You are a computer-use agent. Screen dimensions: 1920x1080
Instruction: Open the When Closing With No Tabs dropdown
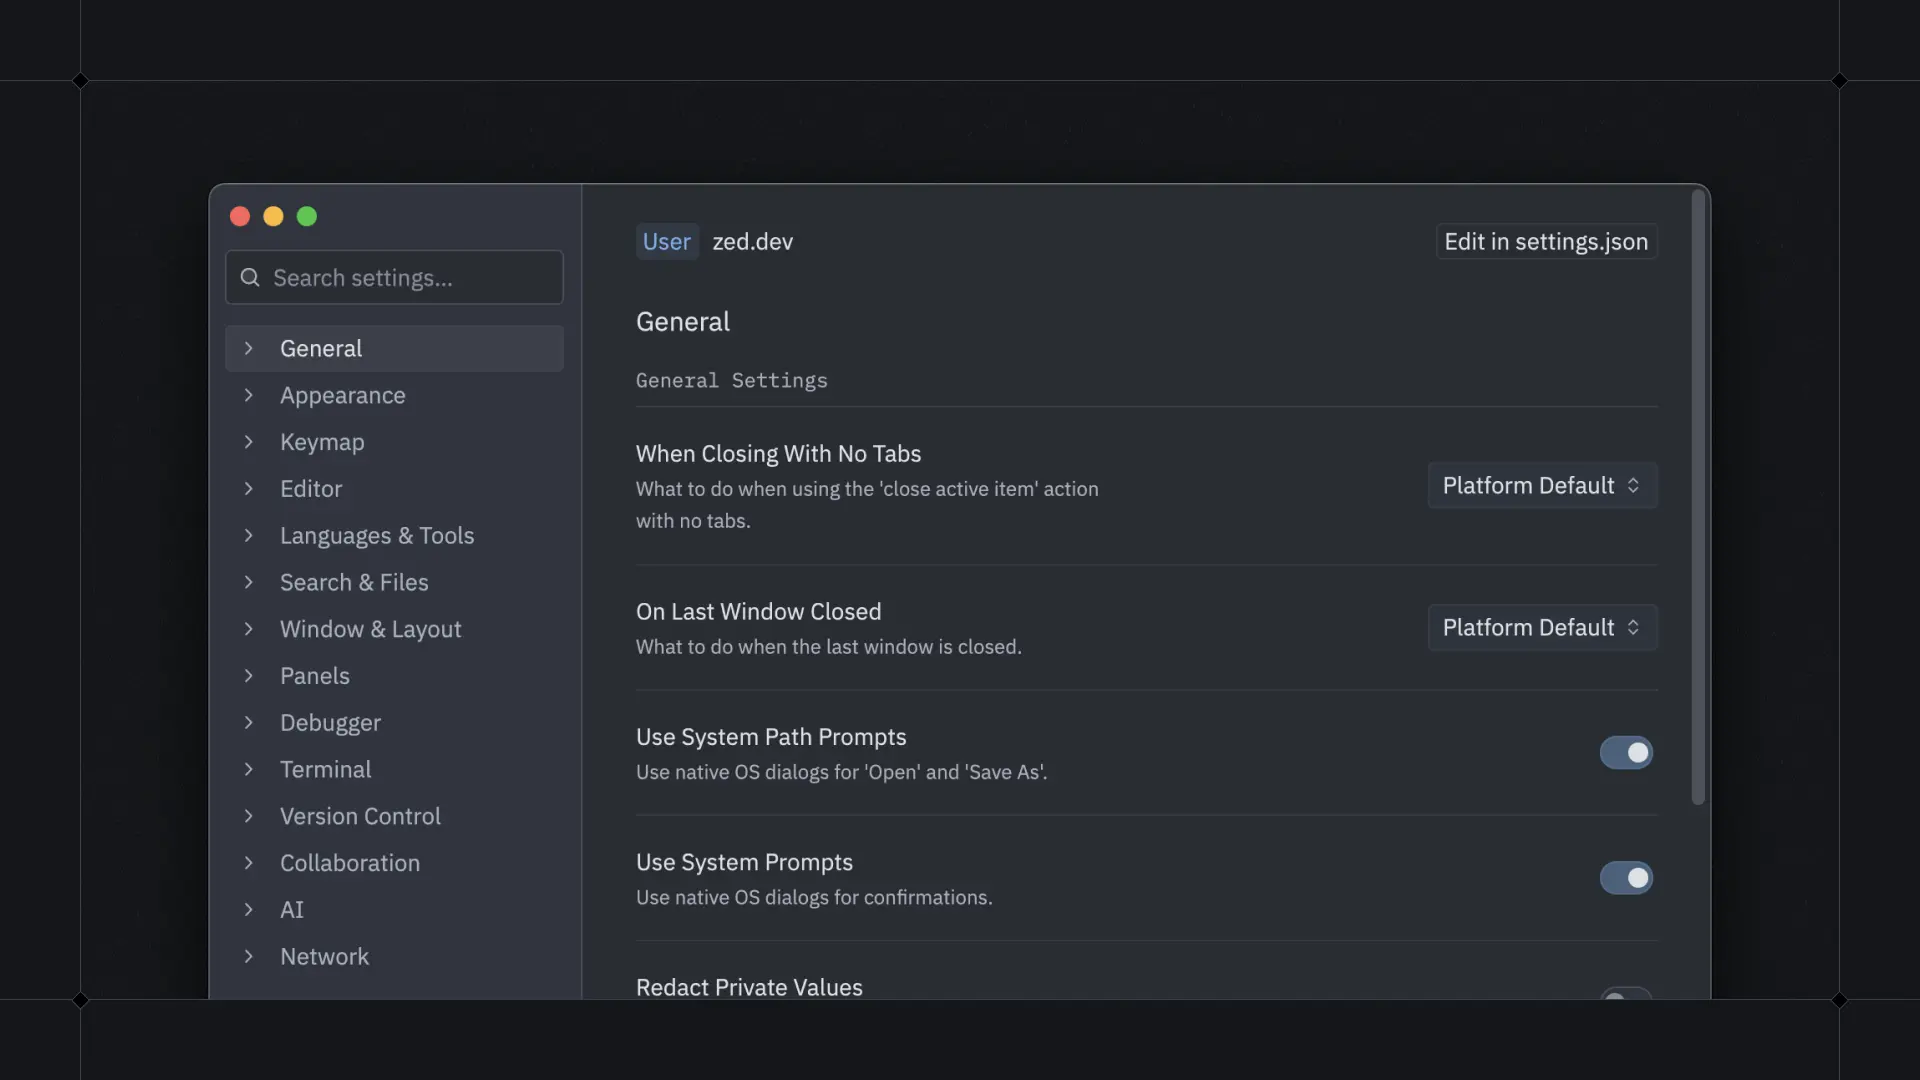(x=1541, y=486)
